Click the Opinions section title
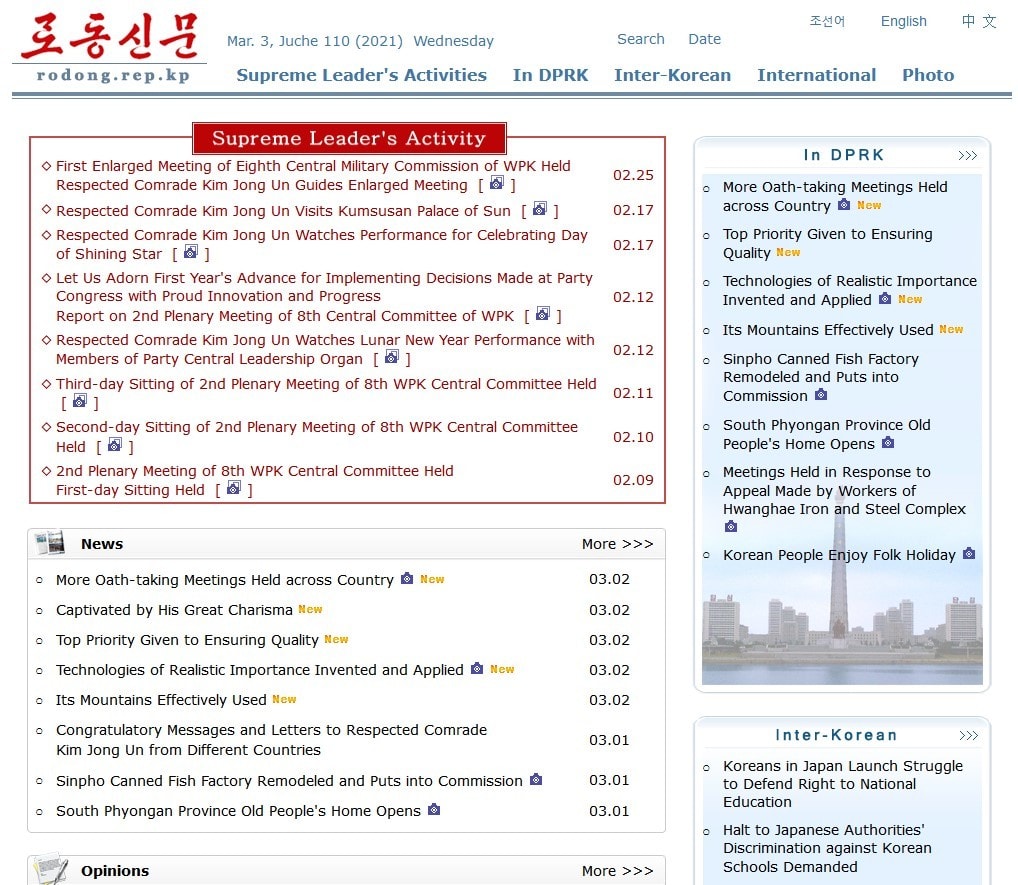 [x=115, y=871]
